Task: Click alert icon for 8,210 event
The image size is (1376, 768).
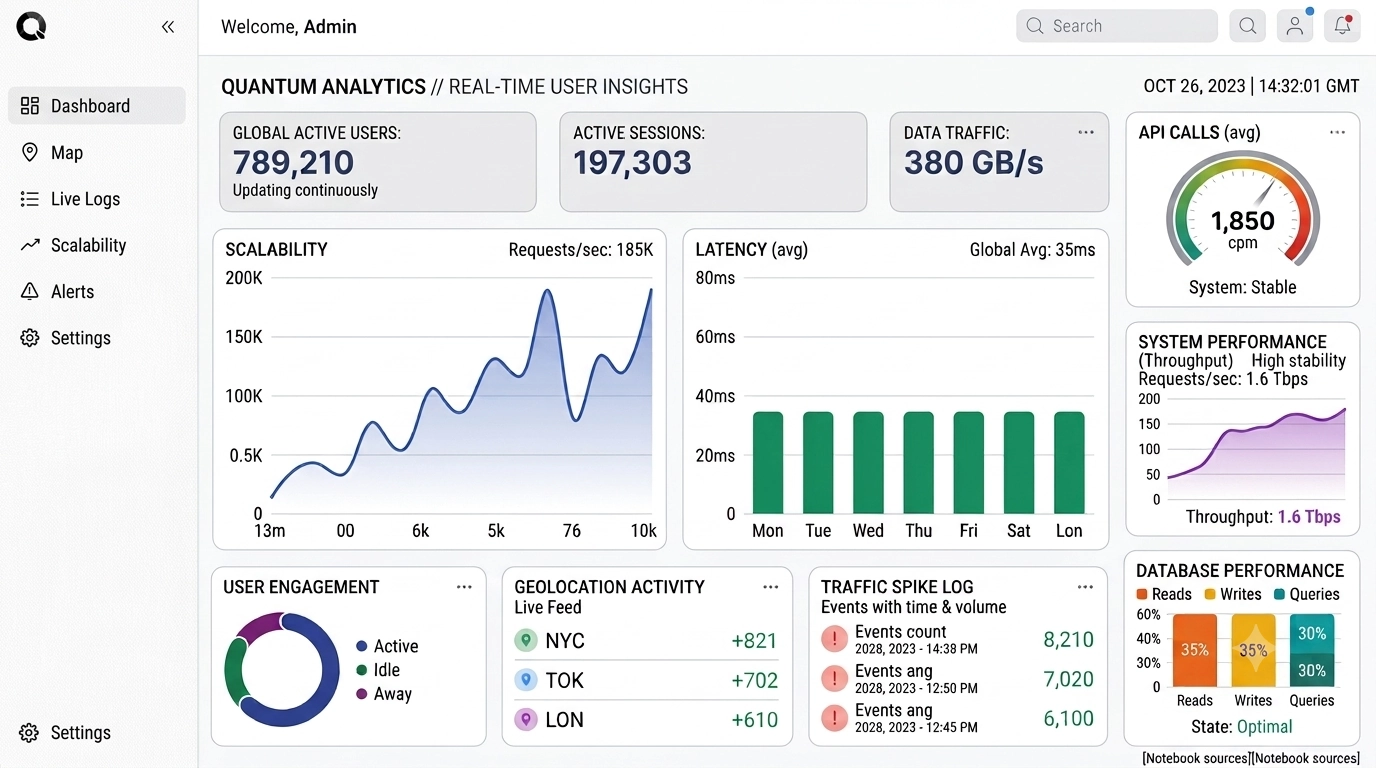Action: 834,640
